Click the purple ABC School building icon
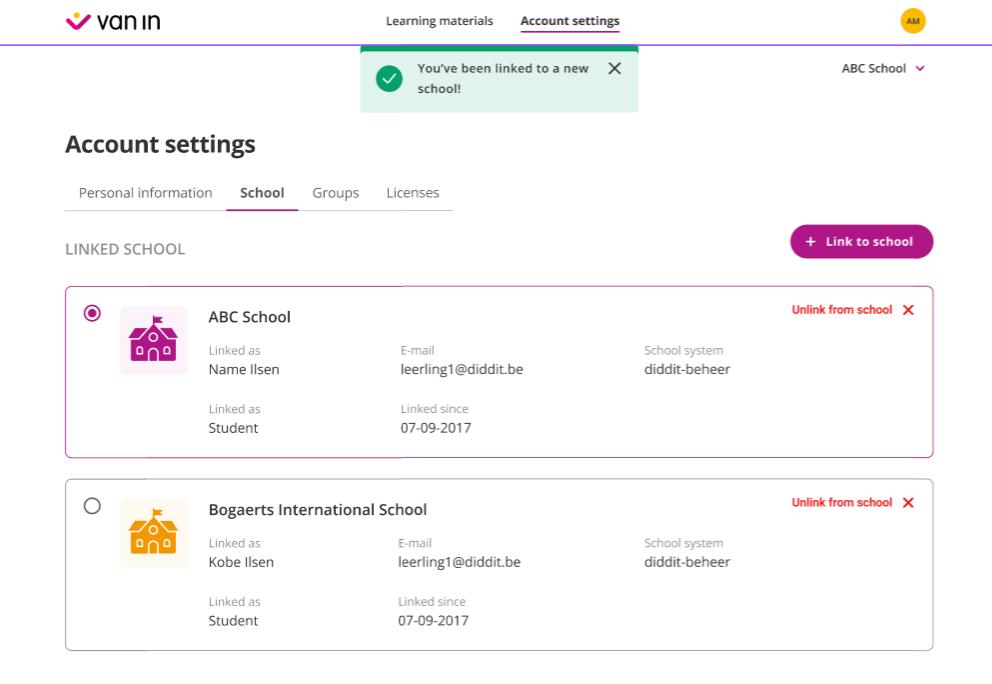 pos(153,340)
